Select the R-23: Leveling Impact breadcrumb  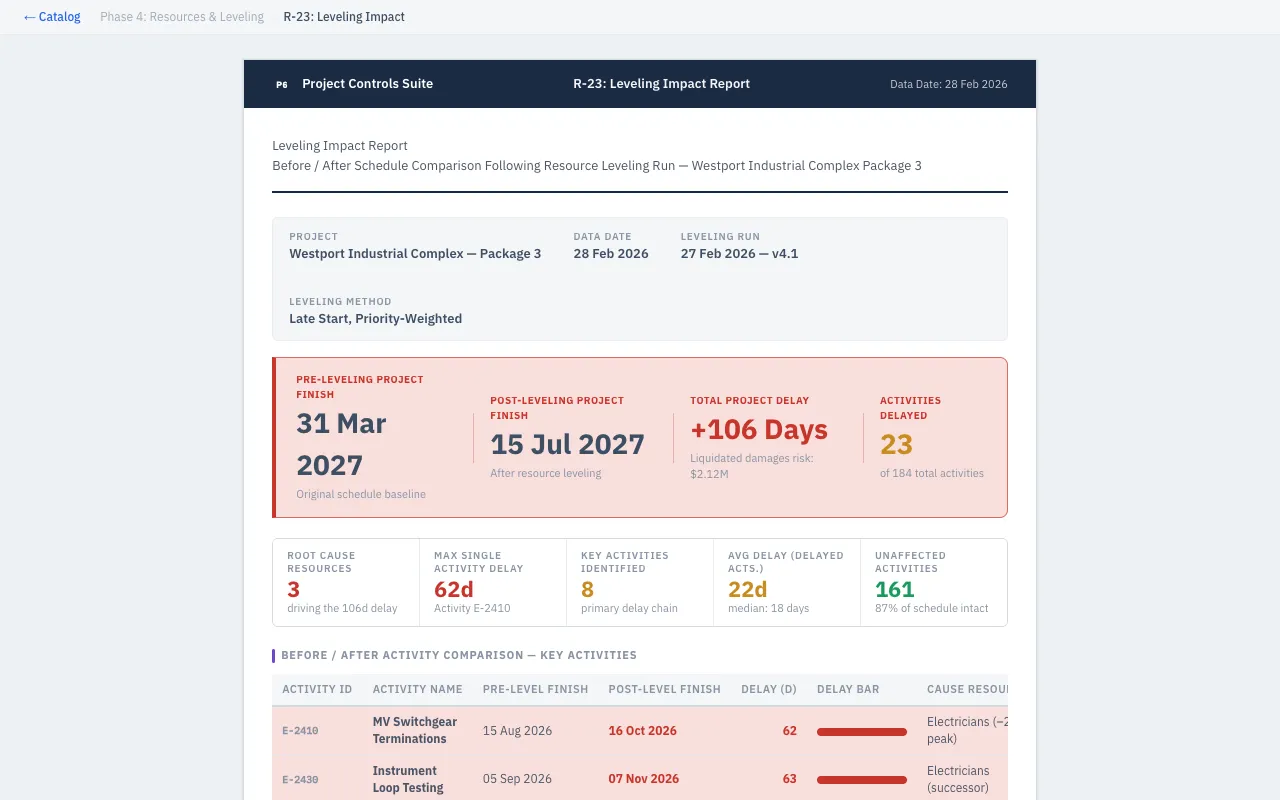click(344, 17)
